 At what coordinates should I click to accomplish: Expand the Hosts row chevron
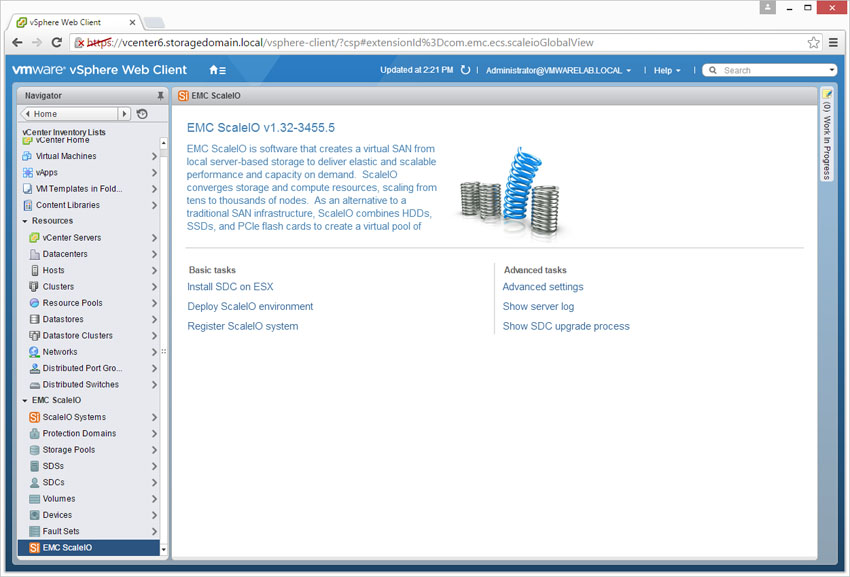pos(154,270)
